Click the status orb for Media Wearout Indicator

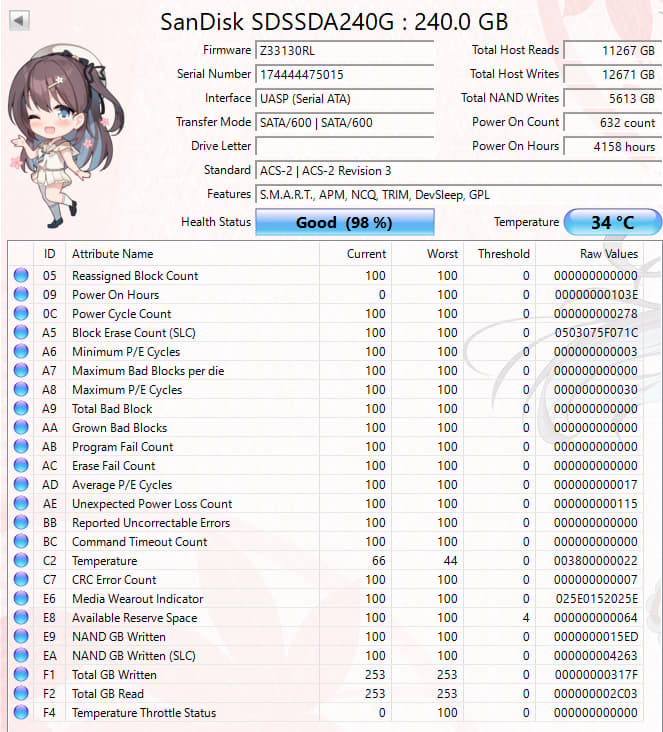[21, 598]
